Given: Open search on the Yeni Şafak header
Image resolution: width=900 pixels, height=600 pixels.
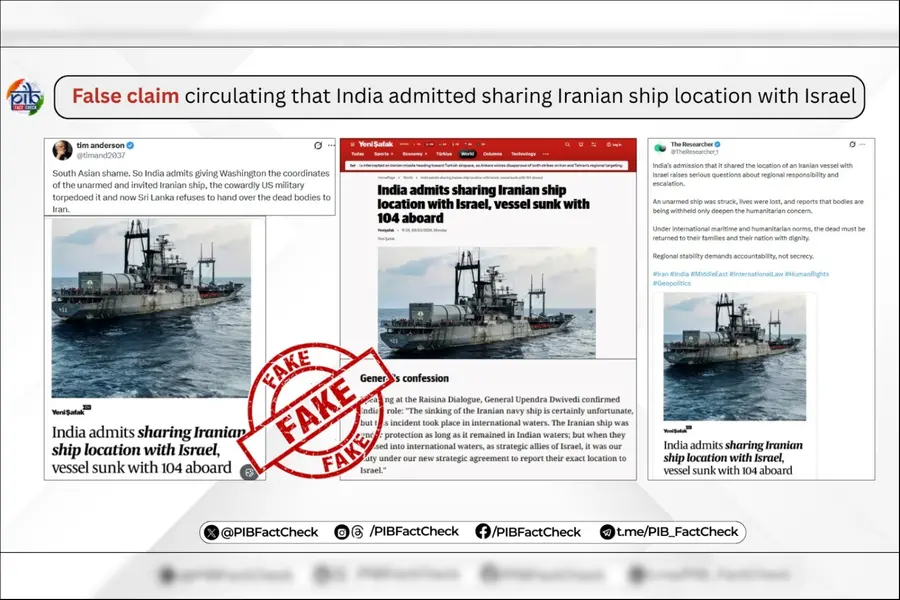Looking at the screenshot, I should pyautogui.click(x=567, y=145).
